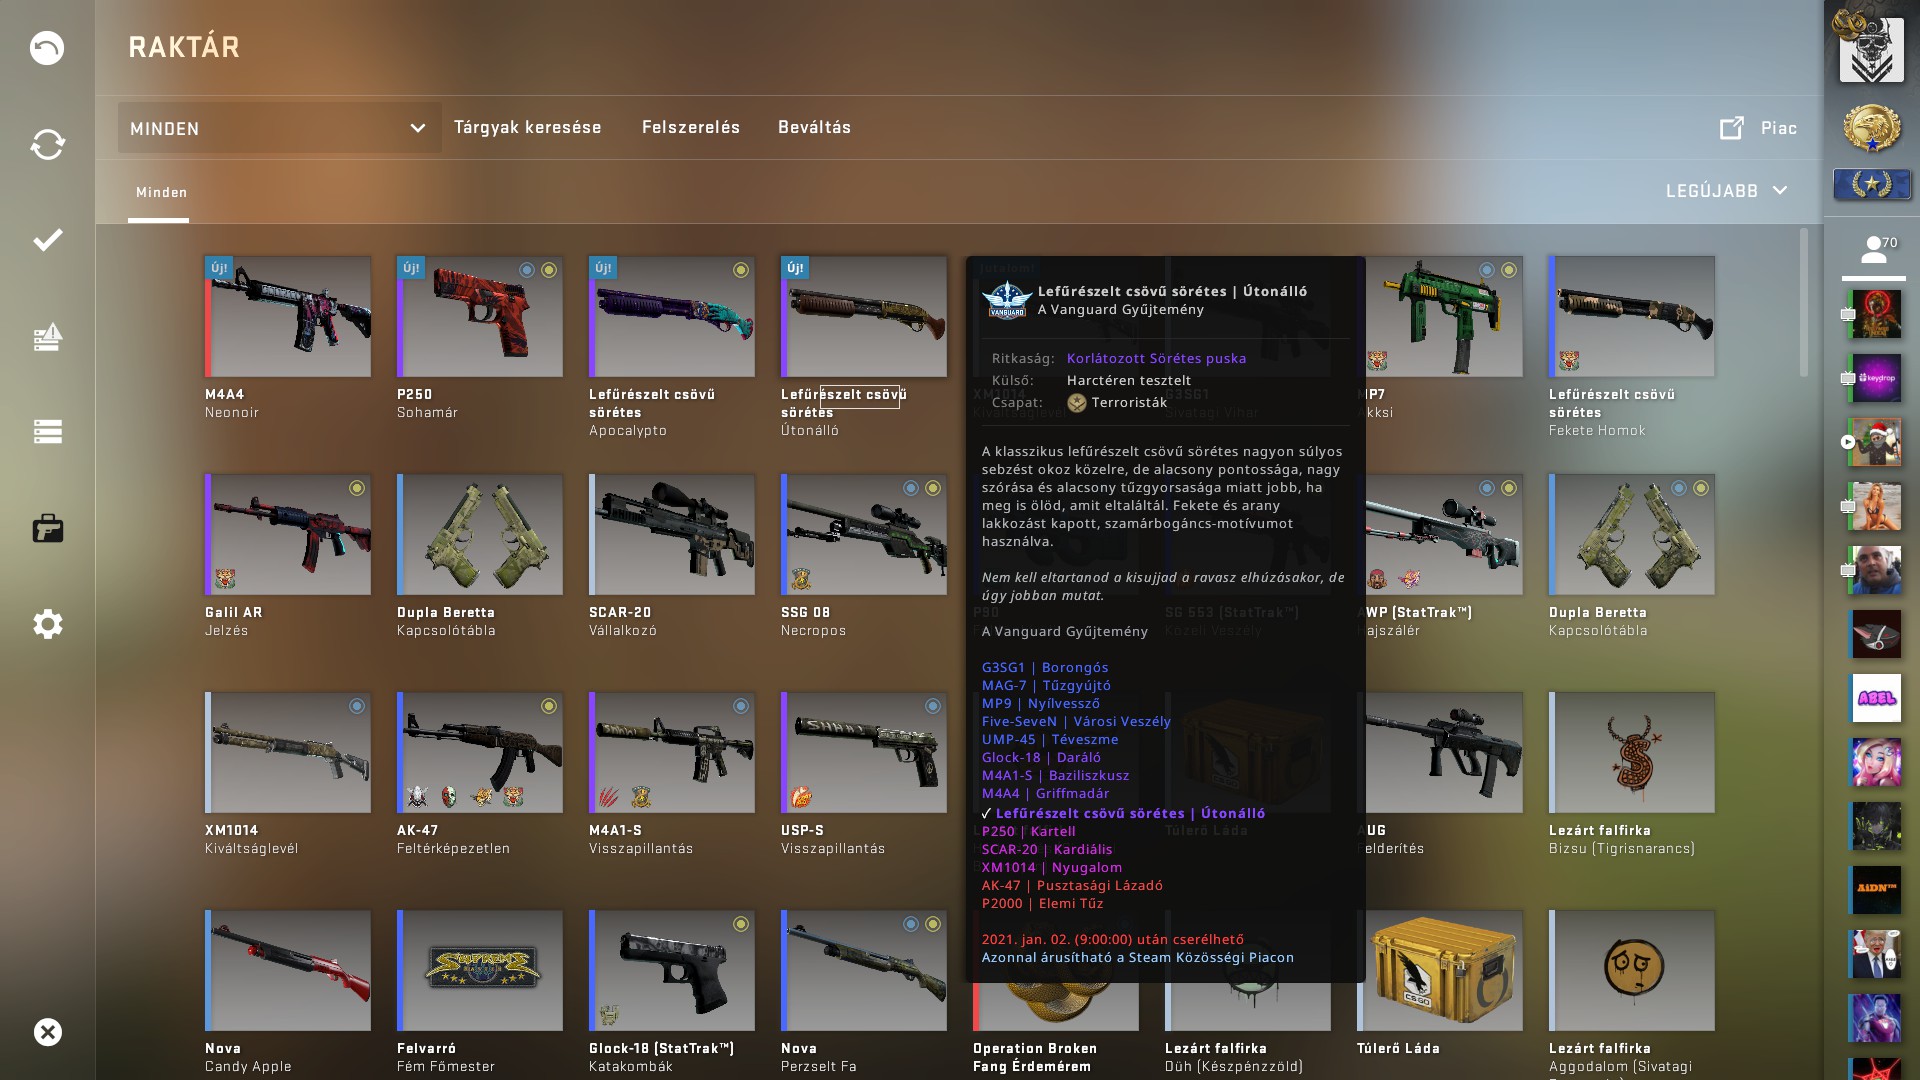The height and width of the screenshot is (1080, 1920).
Task: Click the inventory vertical scrollbar
Action: coord(1804,303)
